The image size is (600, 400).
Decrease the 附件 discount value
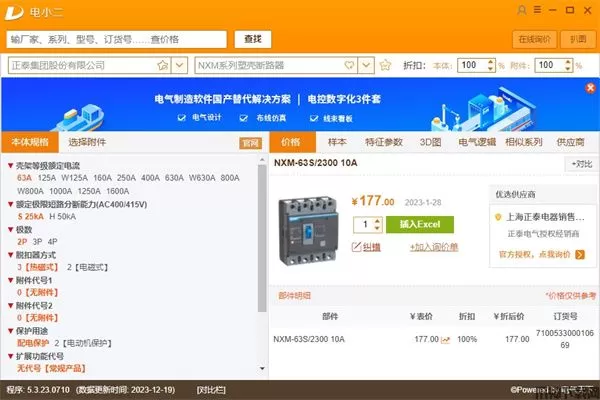[x=568, y=69]
